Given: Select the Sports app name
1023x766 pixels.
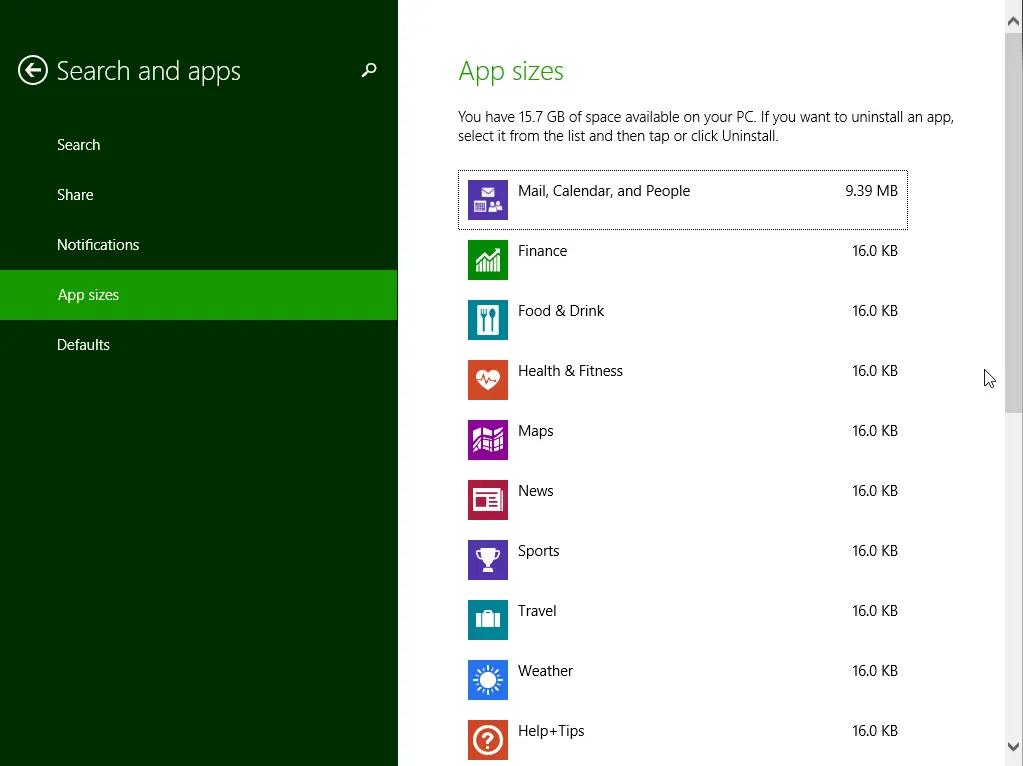Looking at the screenshot, I should pyautogui.click(x=538, y=551).
